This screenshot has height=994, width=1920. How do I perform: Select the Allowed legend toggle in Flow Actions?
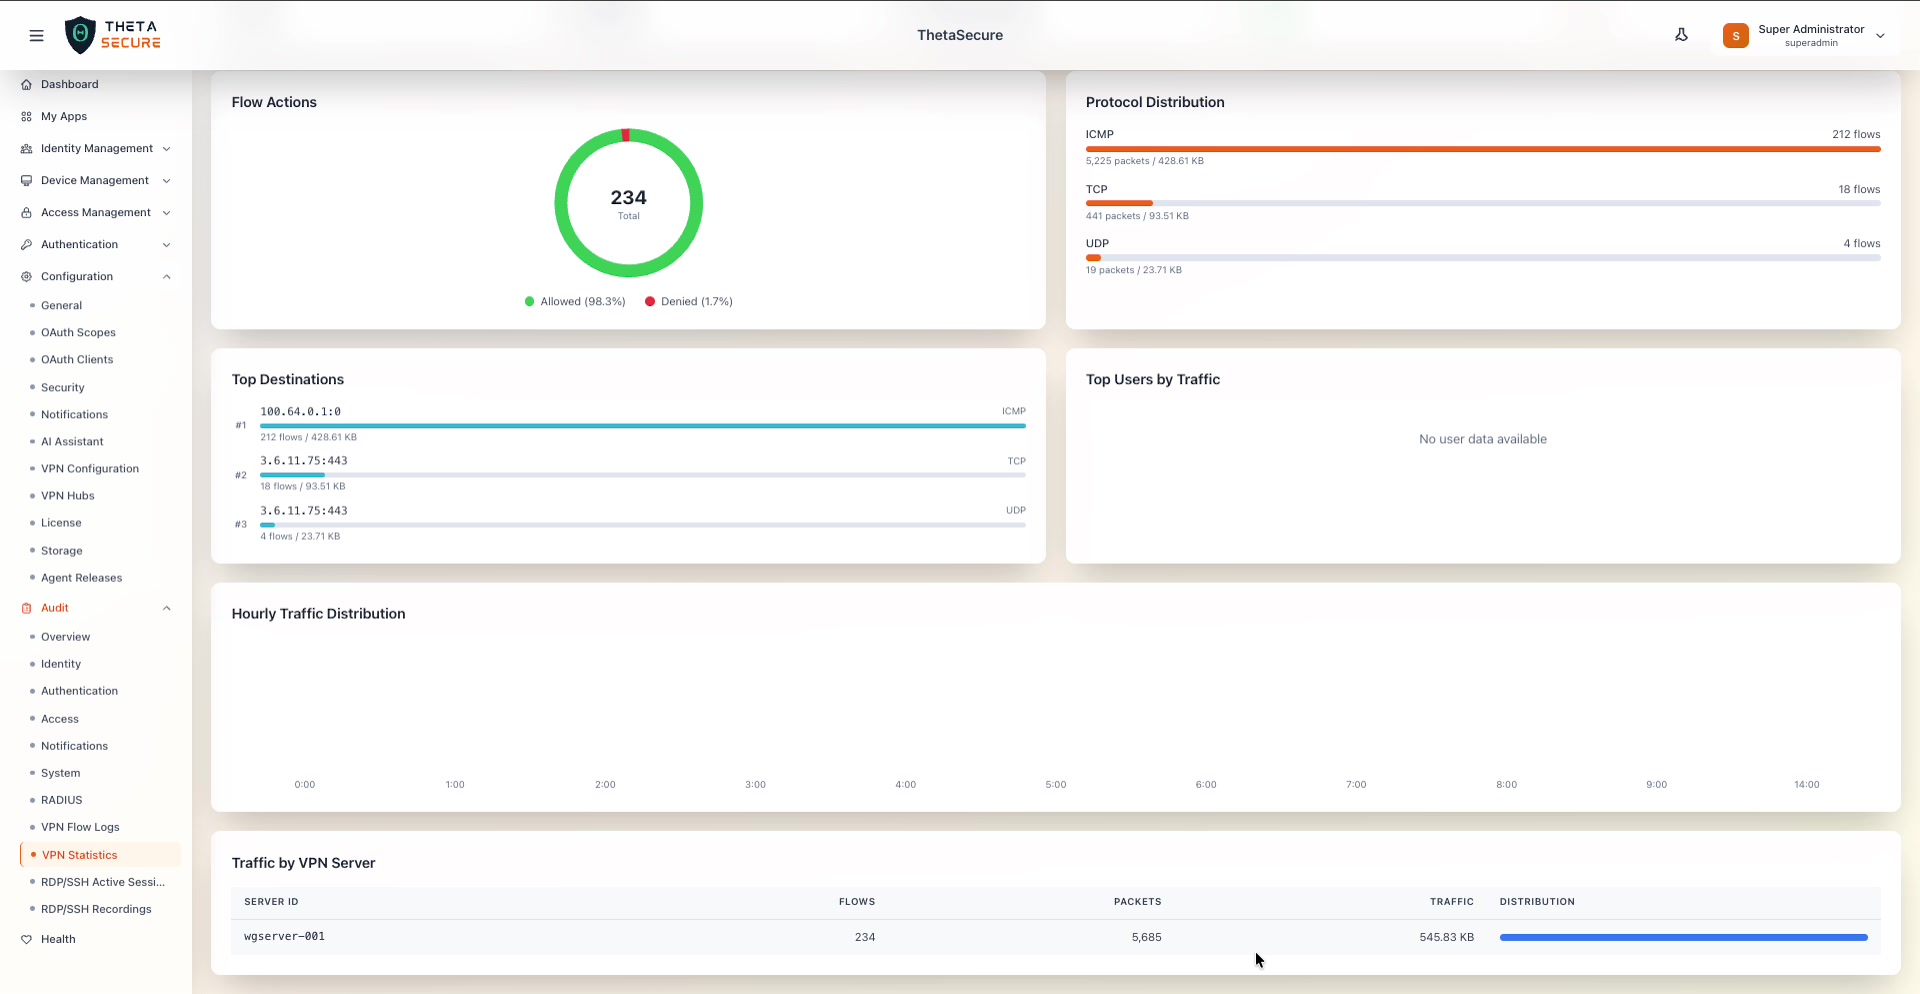point(574,301)
